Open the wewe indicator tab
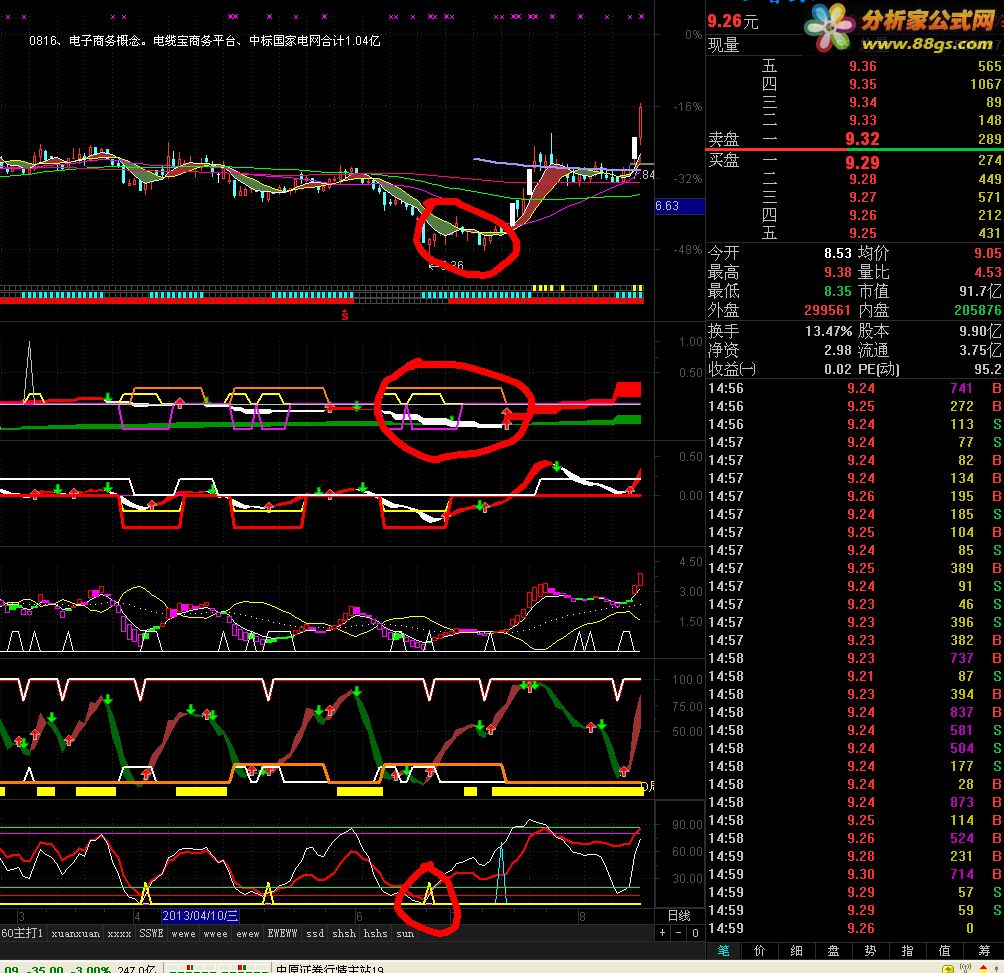Image resolution: width=1004 pixels, height=973 pixels. click(184, 933)
